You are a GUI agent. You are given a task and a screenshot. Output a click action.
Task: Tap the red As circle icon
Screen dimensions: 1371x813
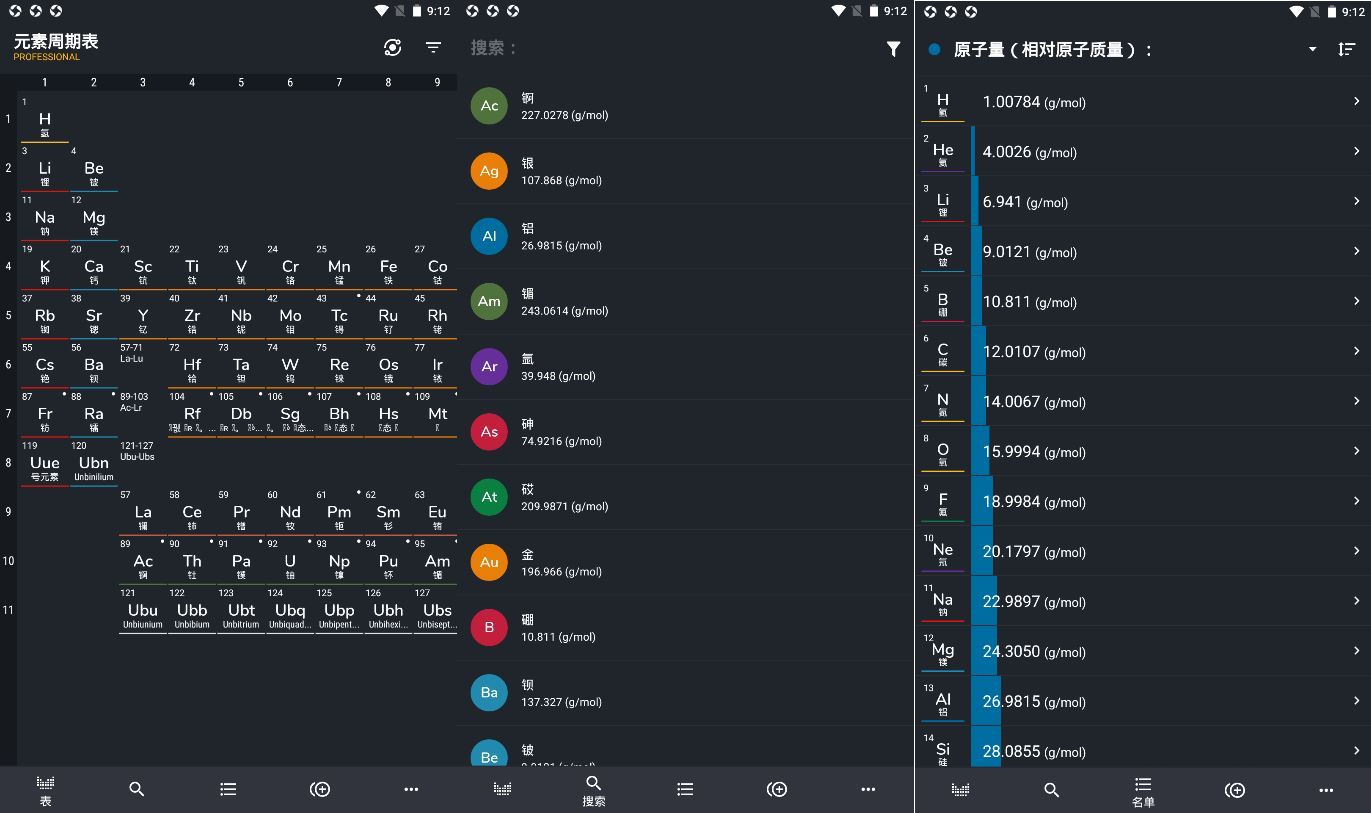(x=489, y=432)
